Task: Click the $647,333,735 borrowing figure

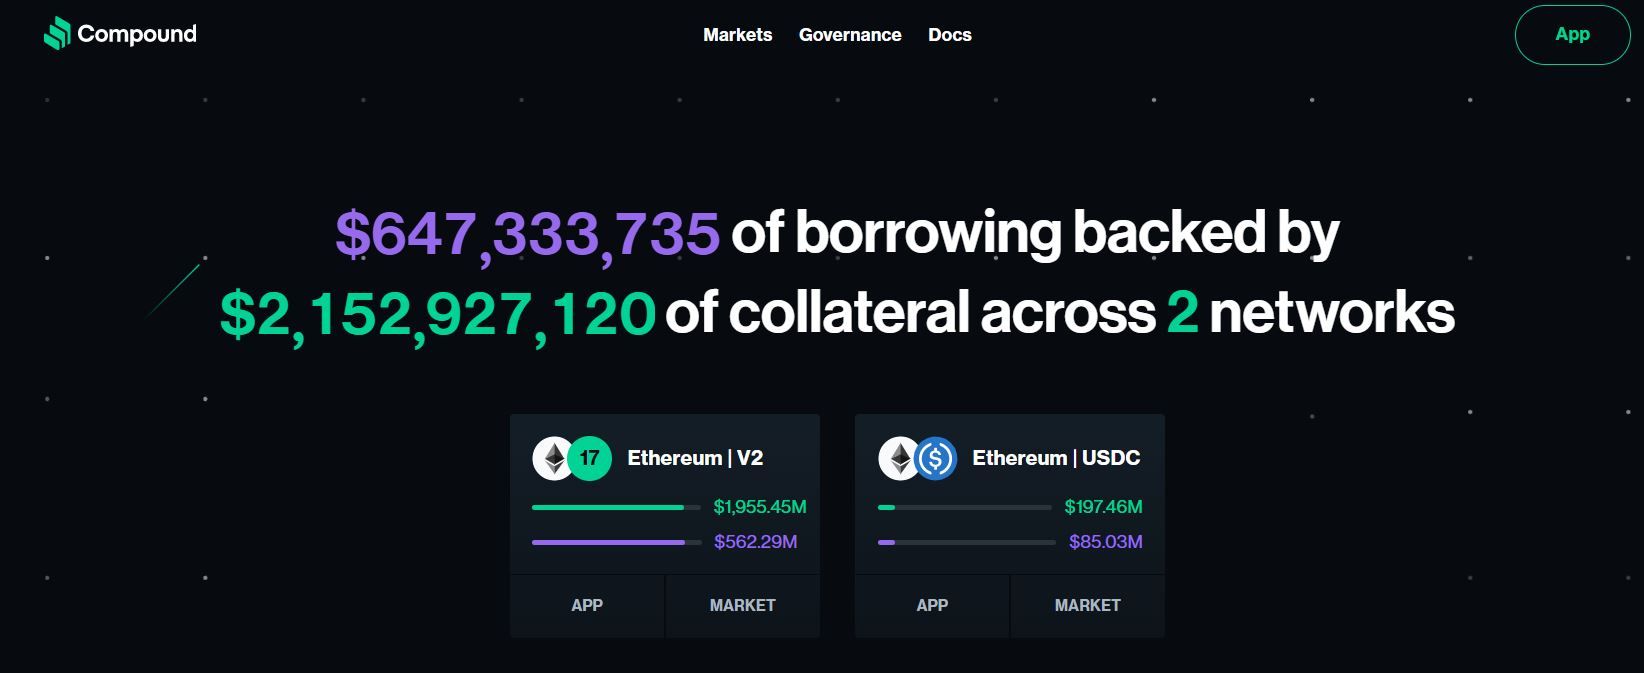Action: click(x=527, y=233)
